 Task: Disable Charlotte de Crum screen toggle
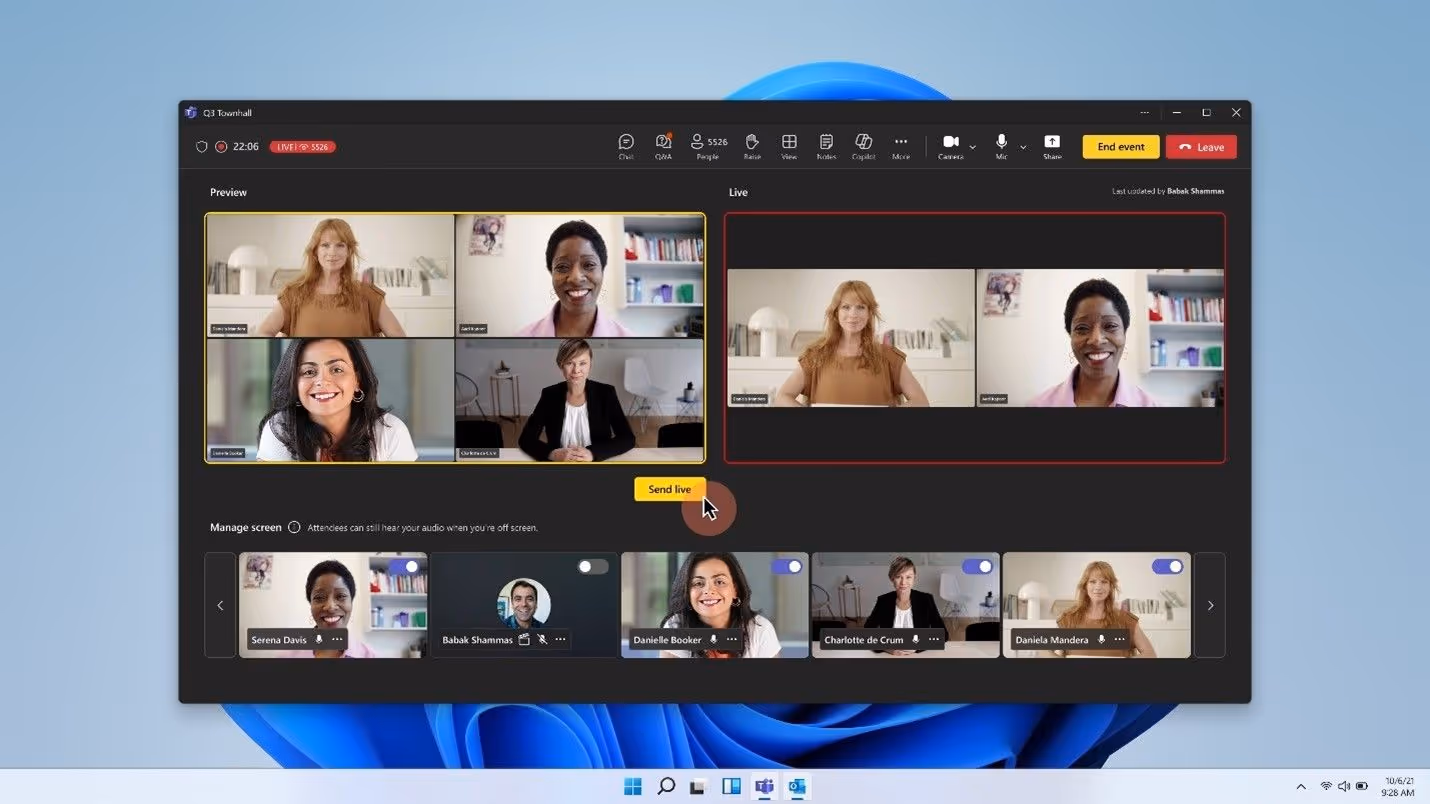click(x=977, y=567)
